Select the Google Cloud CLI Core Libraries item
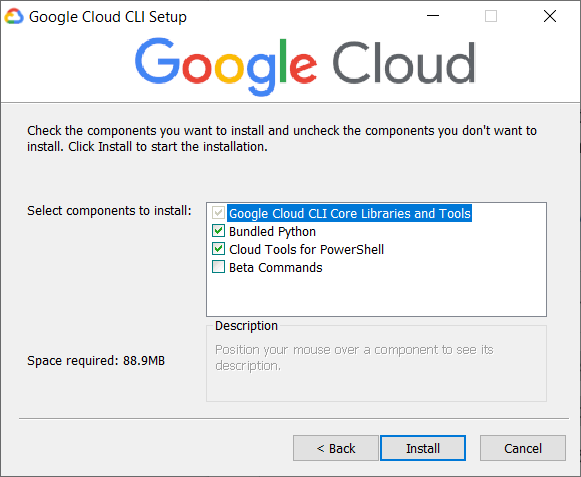Viewport: 581px width, 477px height. 349,213
